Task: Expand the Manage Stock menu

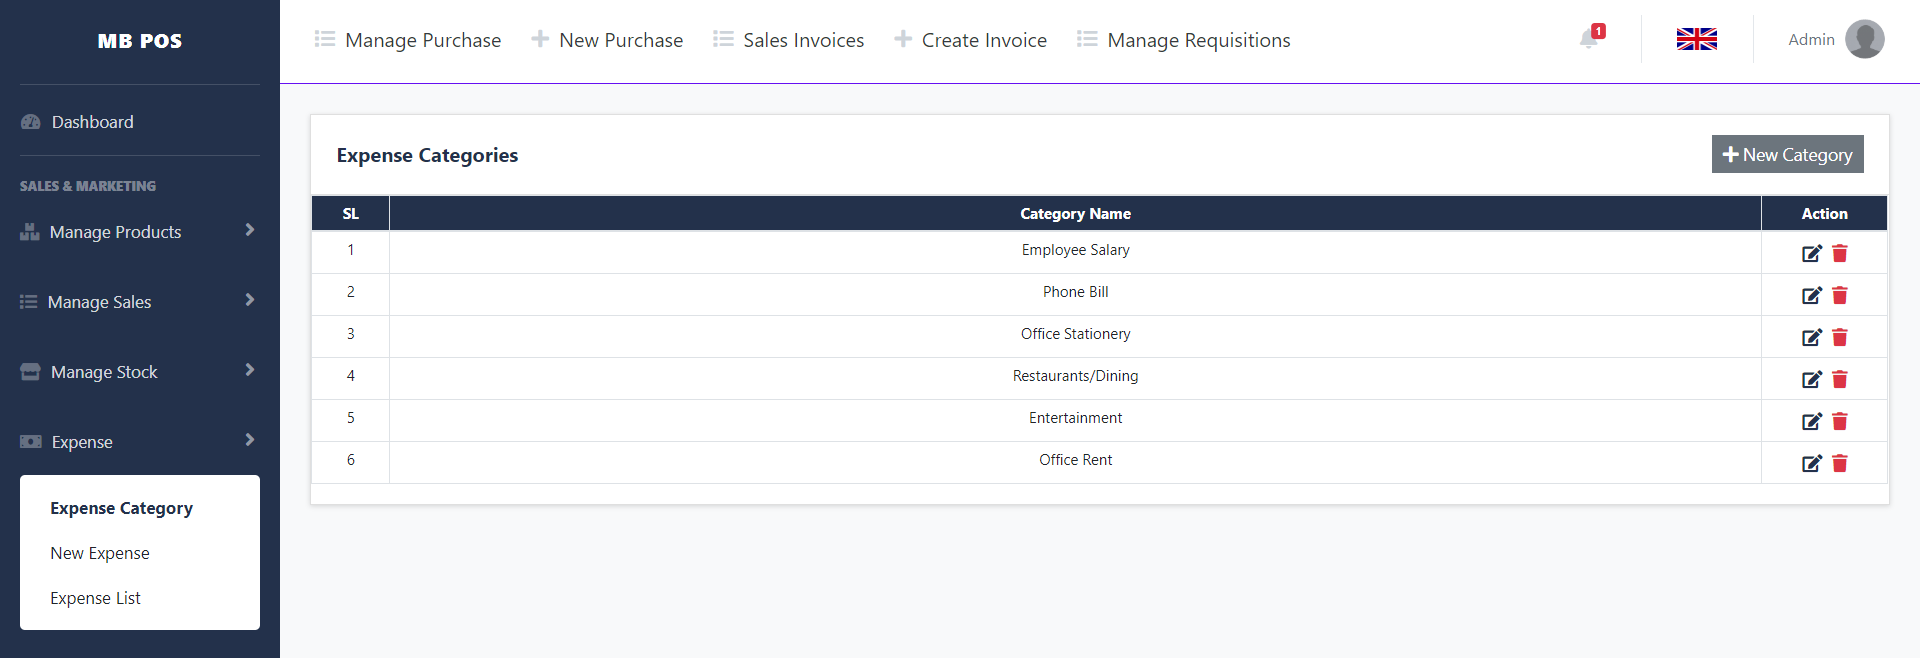Action: tap(138, 372)
